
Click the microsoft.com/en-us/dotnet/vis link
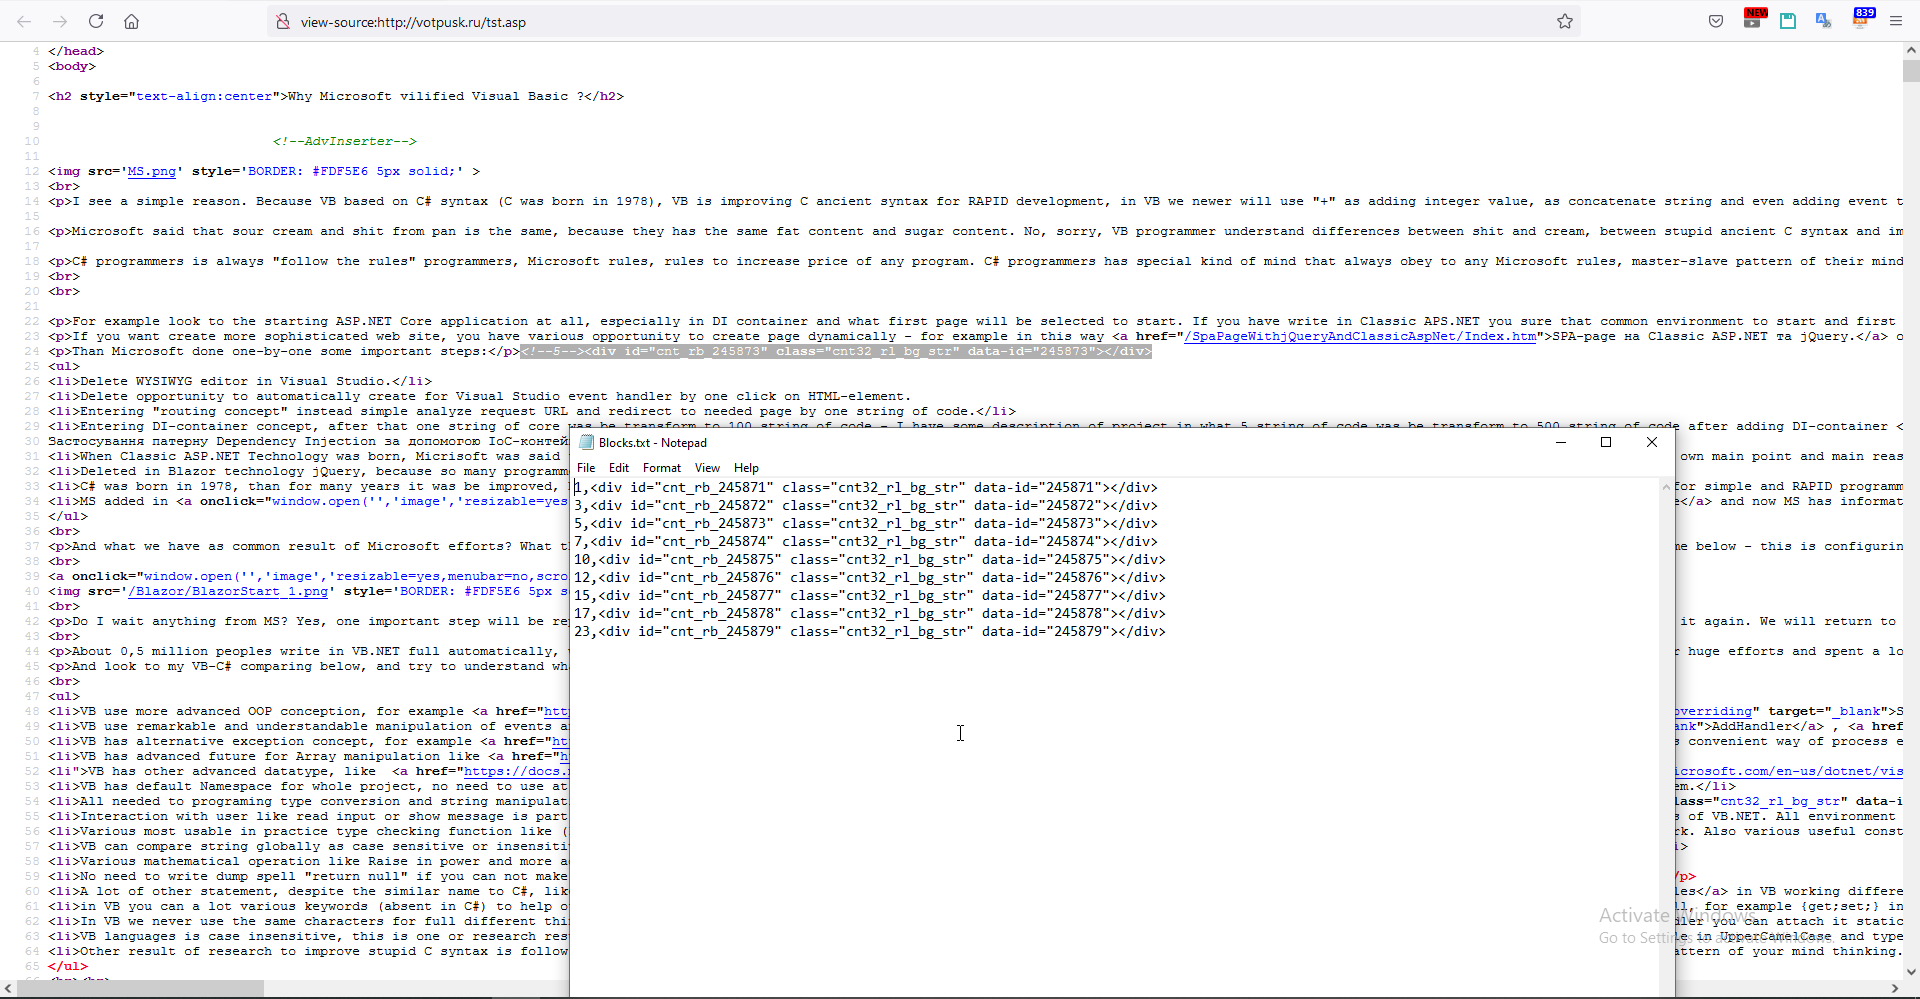point(1789,771)
